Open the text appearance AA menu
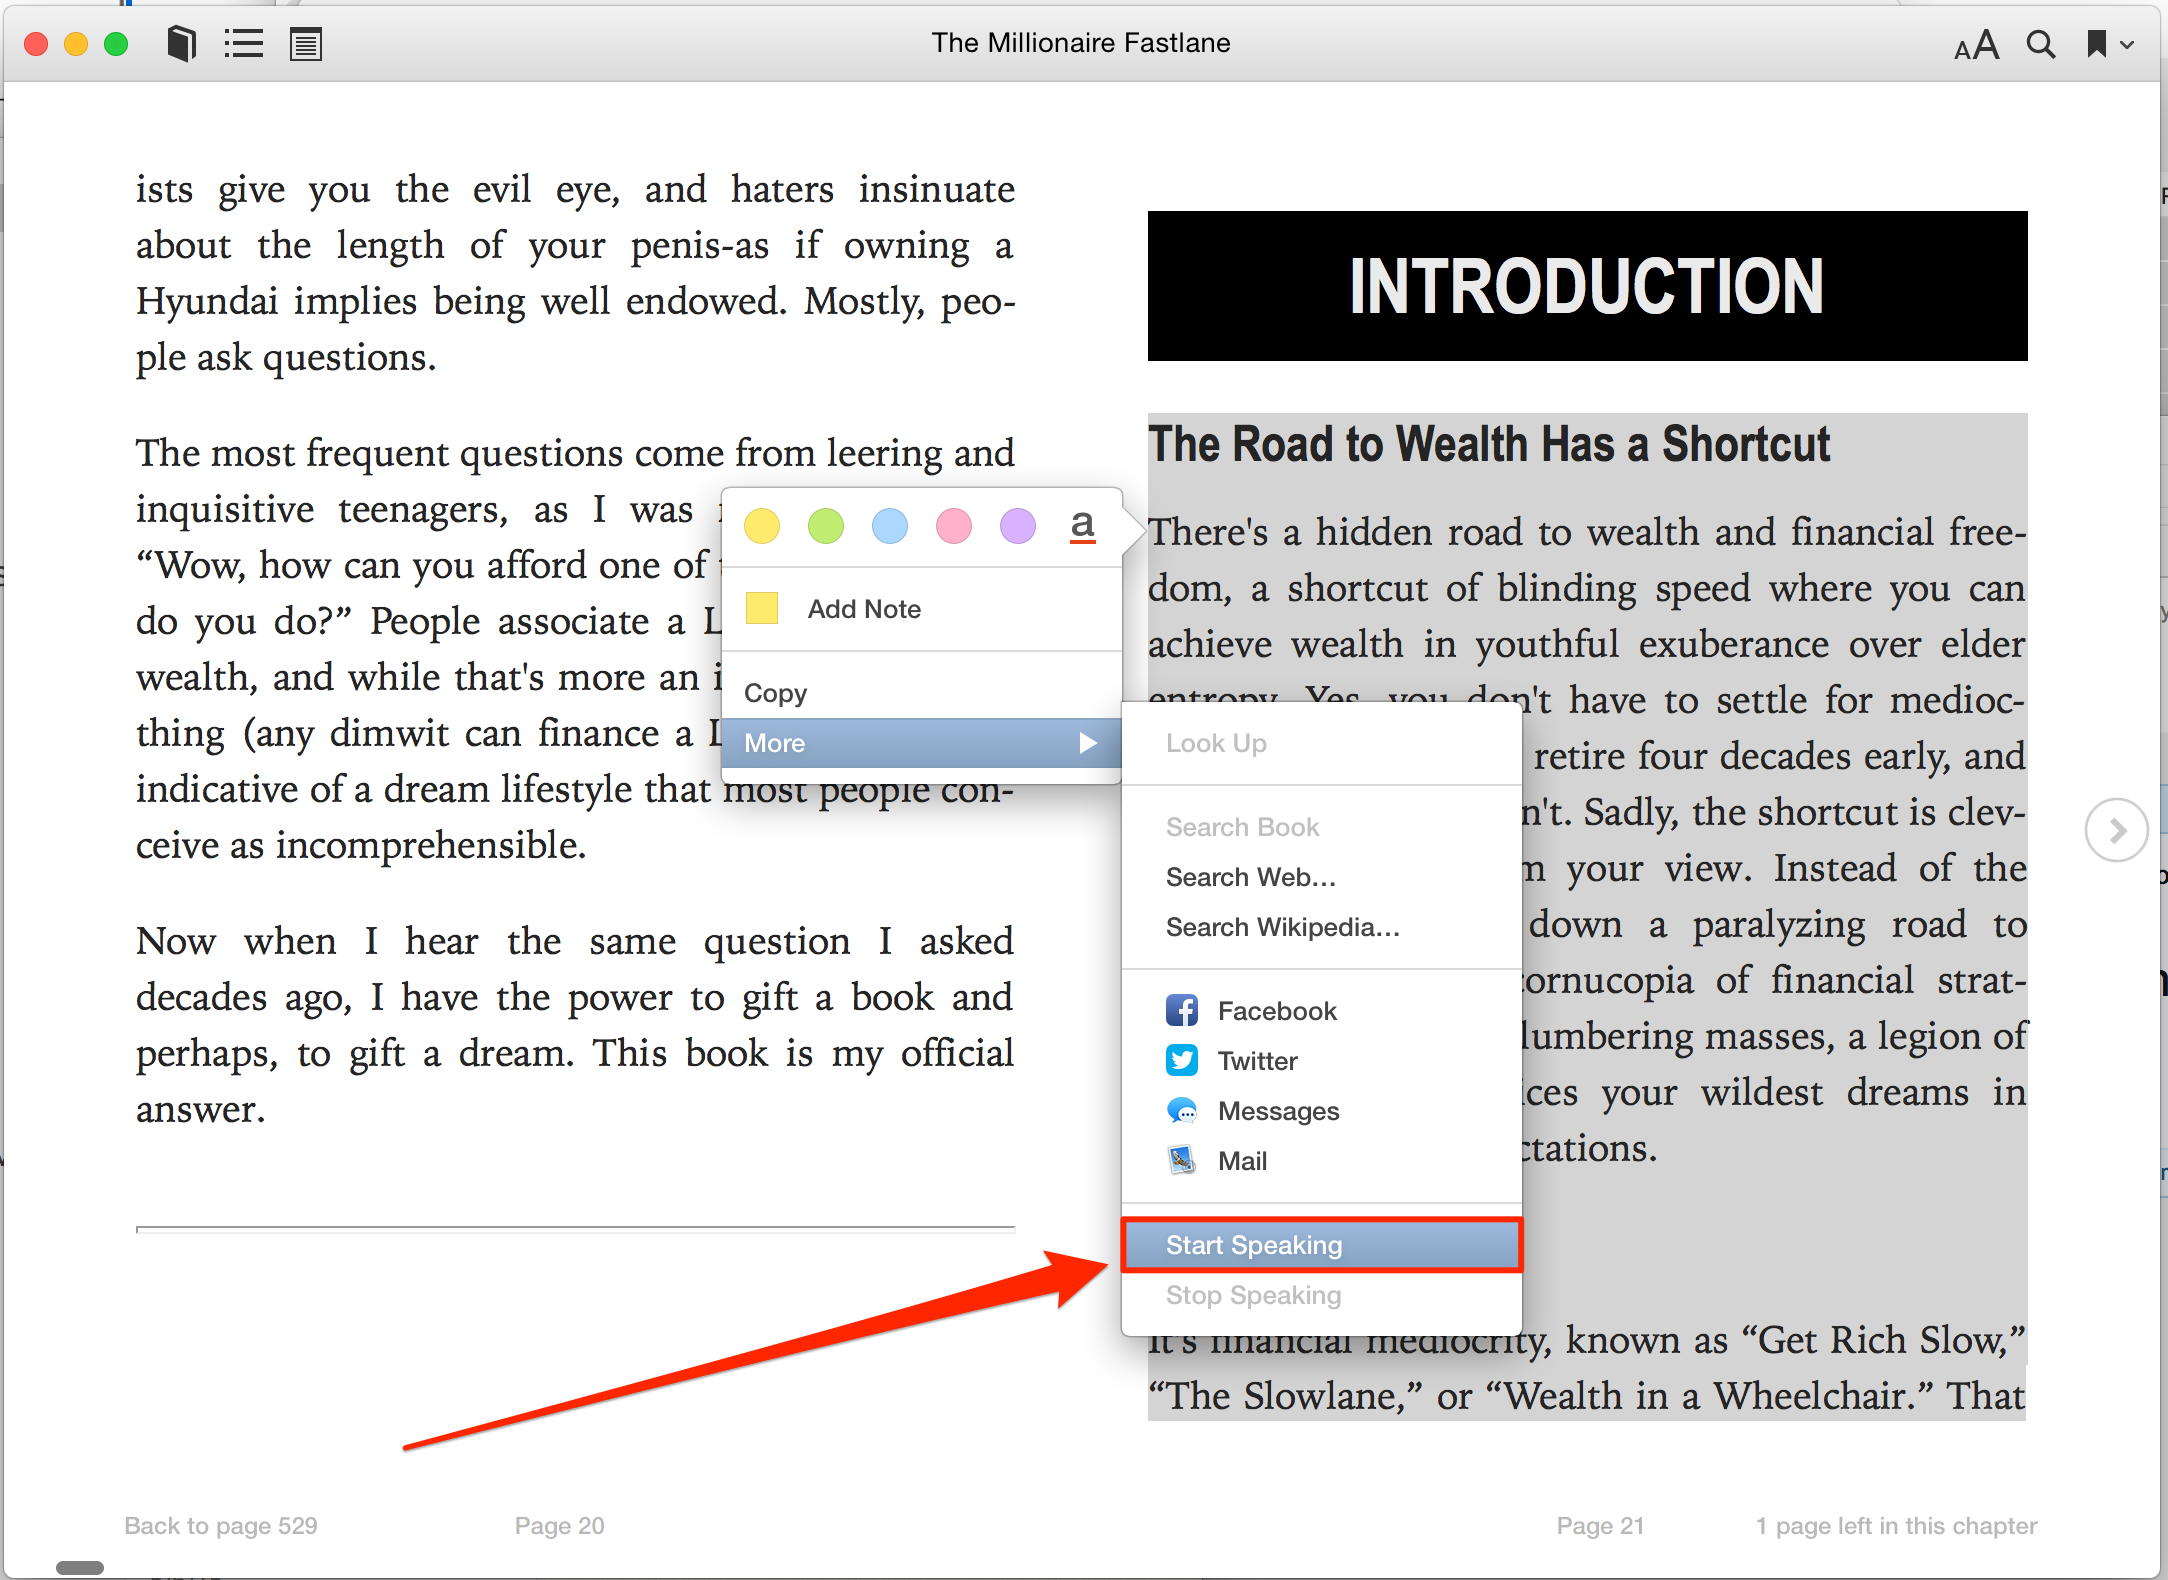Screen dimensions: 2168x1580 [1977, 45]
